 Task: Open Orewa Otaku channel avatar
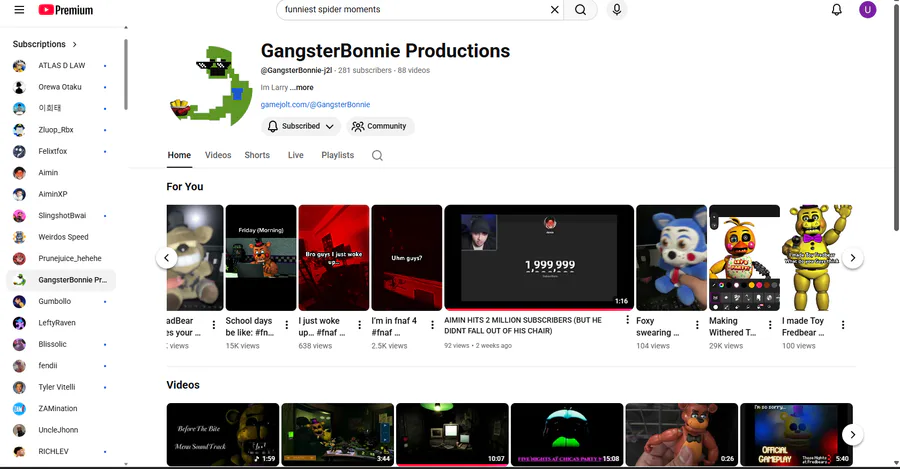point(20,87)
